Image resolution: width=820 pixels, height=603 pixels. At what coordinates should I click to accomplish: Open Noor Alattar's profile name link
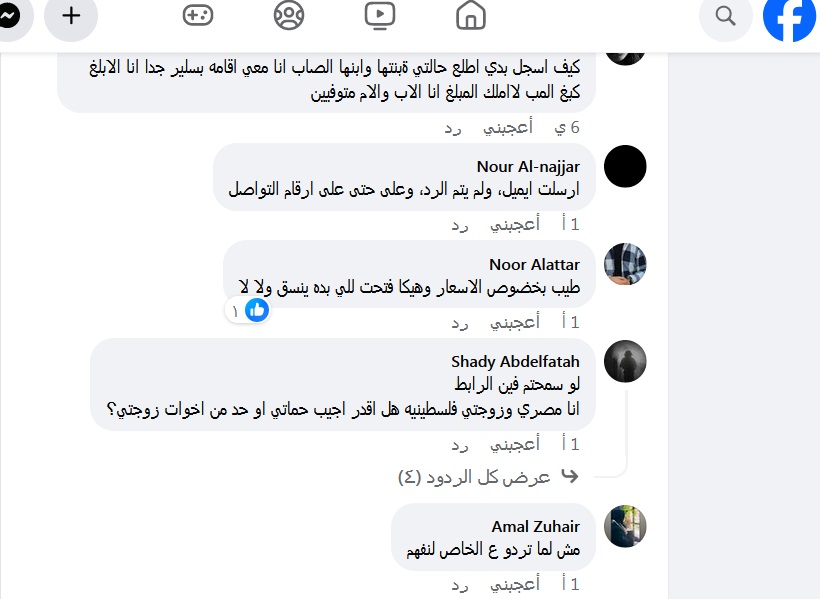[534, 265]
